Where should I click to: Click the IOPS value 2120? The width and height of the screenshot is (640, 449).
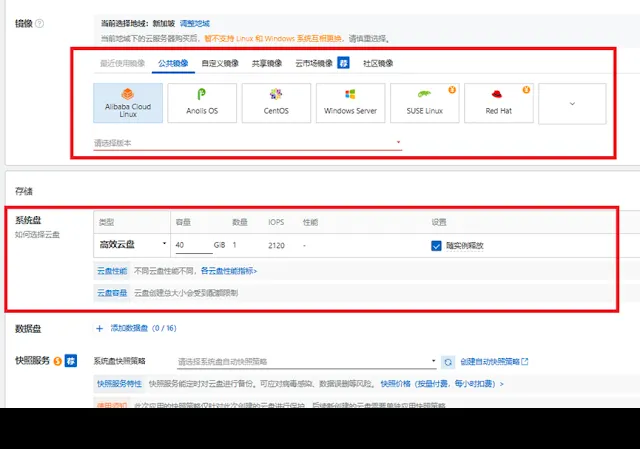pyautogui.click(x=276, y=246)
